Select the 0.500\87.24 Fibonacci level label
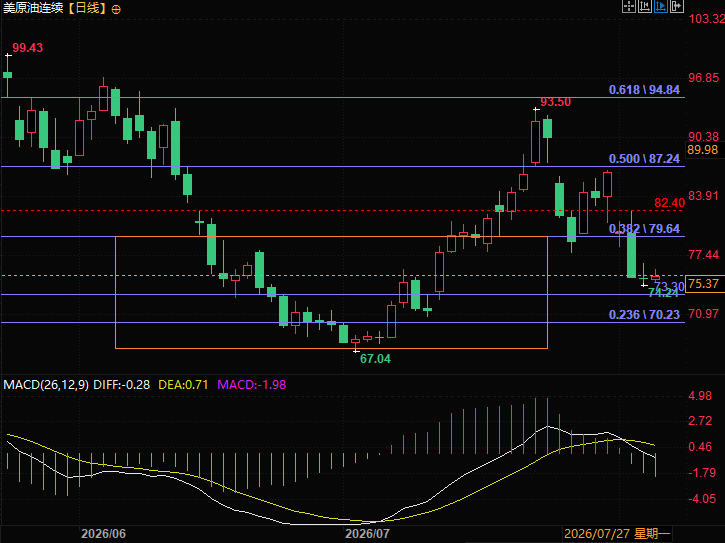This screenshot has width=725, height=543. (645, 159)
